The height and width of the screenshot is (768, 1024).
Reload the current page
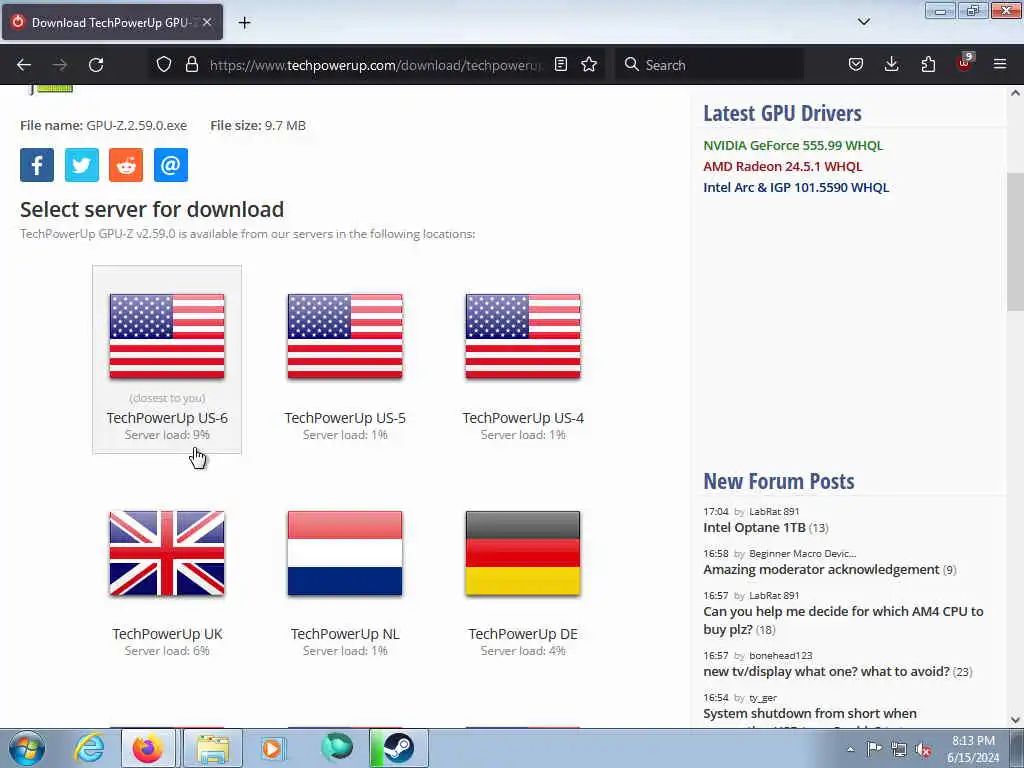click(96, 65)
